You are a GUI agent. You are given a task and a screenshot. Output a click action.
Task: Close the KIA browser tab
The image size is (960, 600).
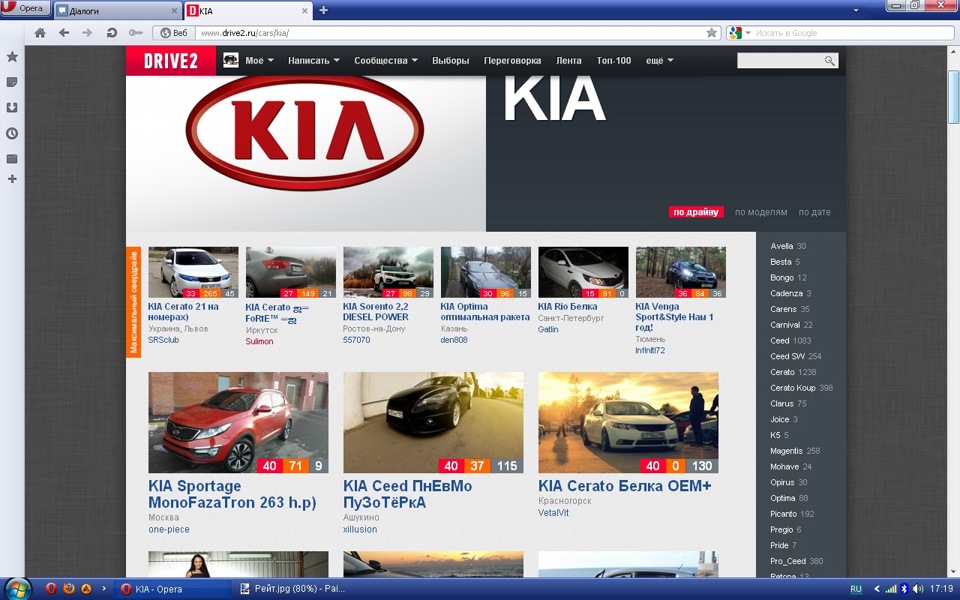[x=304, y=11]
